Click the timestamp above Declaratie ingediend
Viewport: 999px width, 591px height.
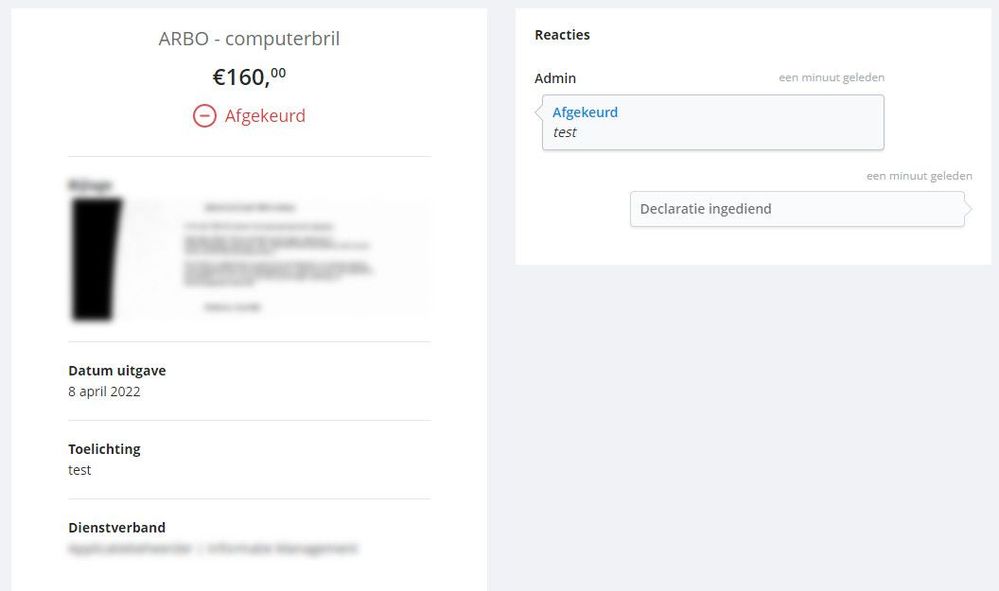click(x=918, y=176)
